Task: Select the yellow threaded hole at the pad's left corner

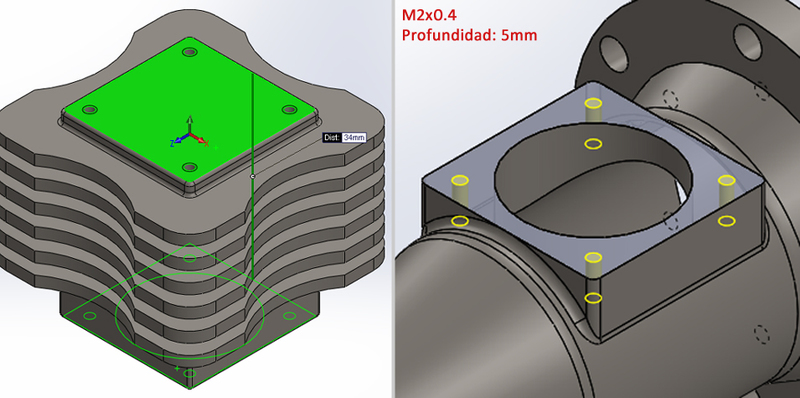Action: click(x=460, y=180)
